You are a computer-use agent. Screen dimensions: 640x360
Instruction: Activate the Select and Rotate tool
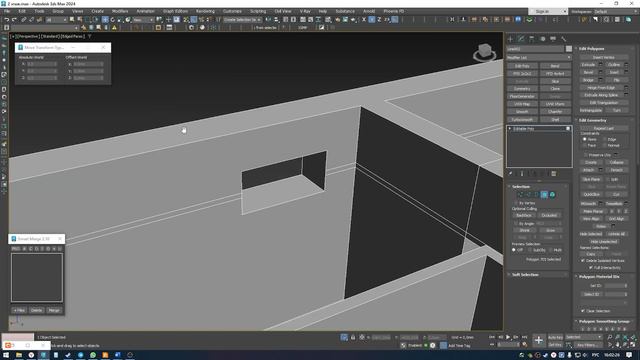pos(113,20)
